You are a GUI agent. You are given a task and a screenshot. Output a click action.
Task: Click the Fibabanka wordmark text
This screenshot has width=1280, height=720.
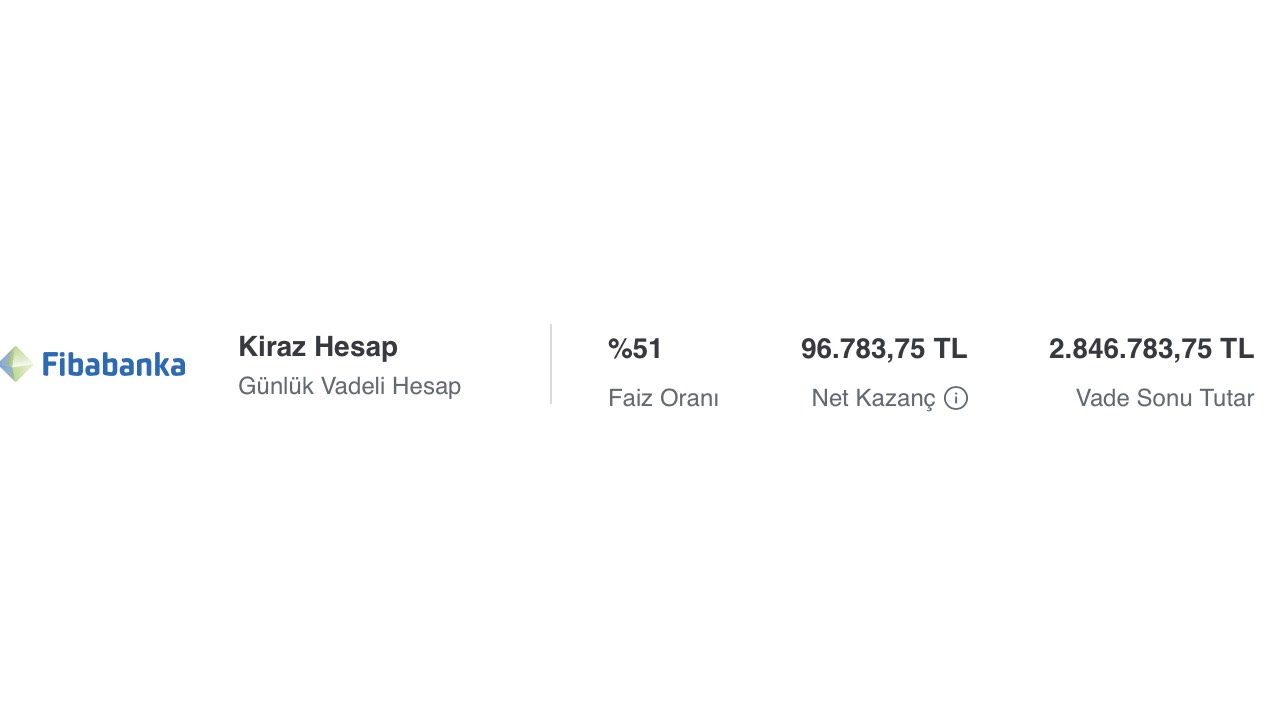(114, 365)
